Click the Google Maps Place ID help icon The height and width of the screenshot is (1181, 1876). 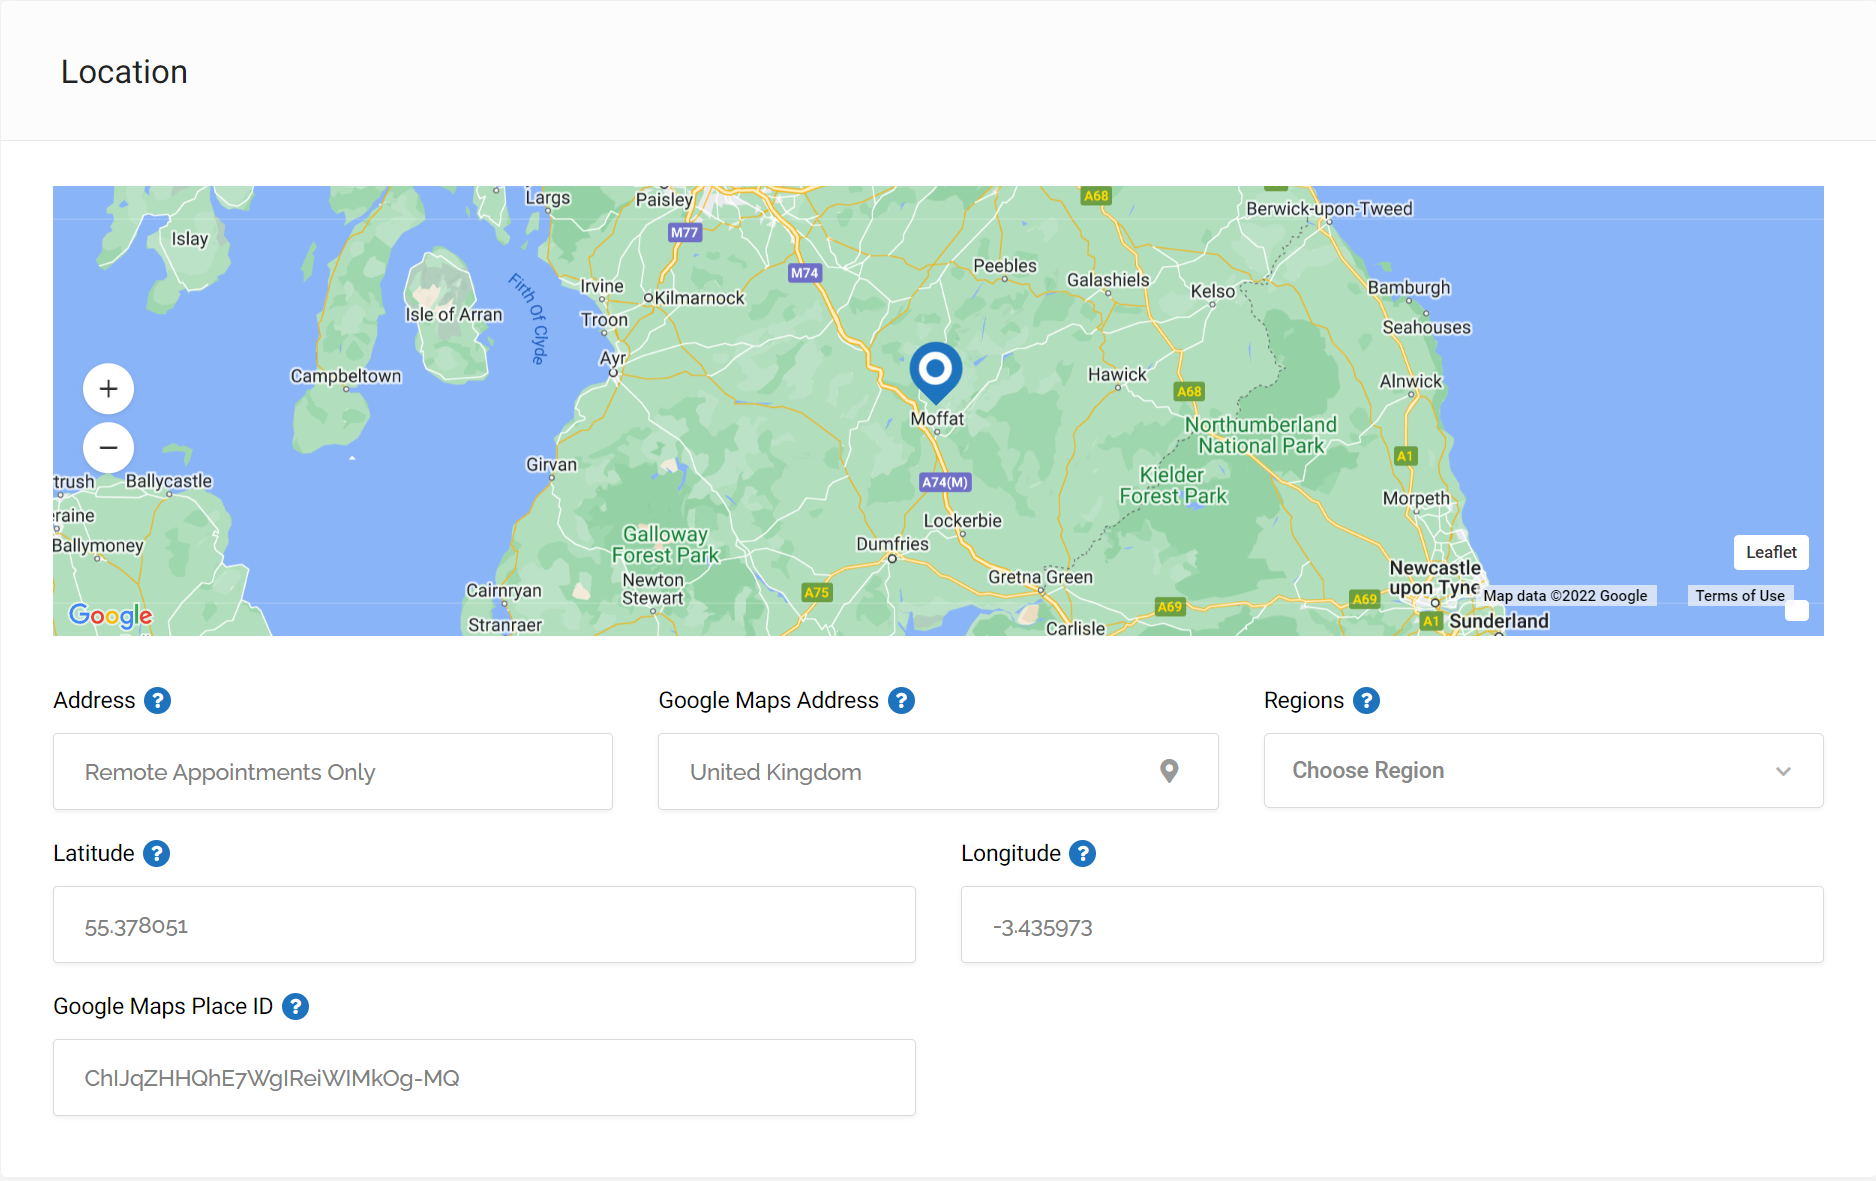[x=295, y=1006]
